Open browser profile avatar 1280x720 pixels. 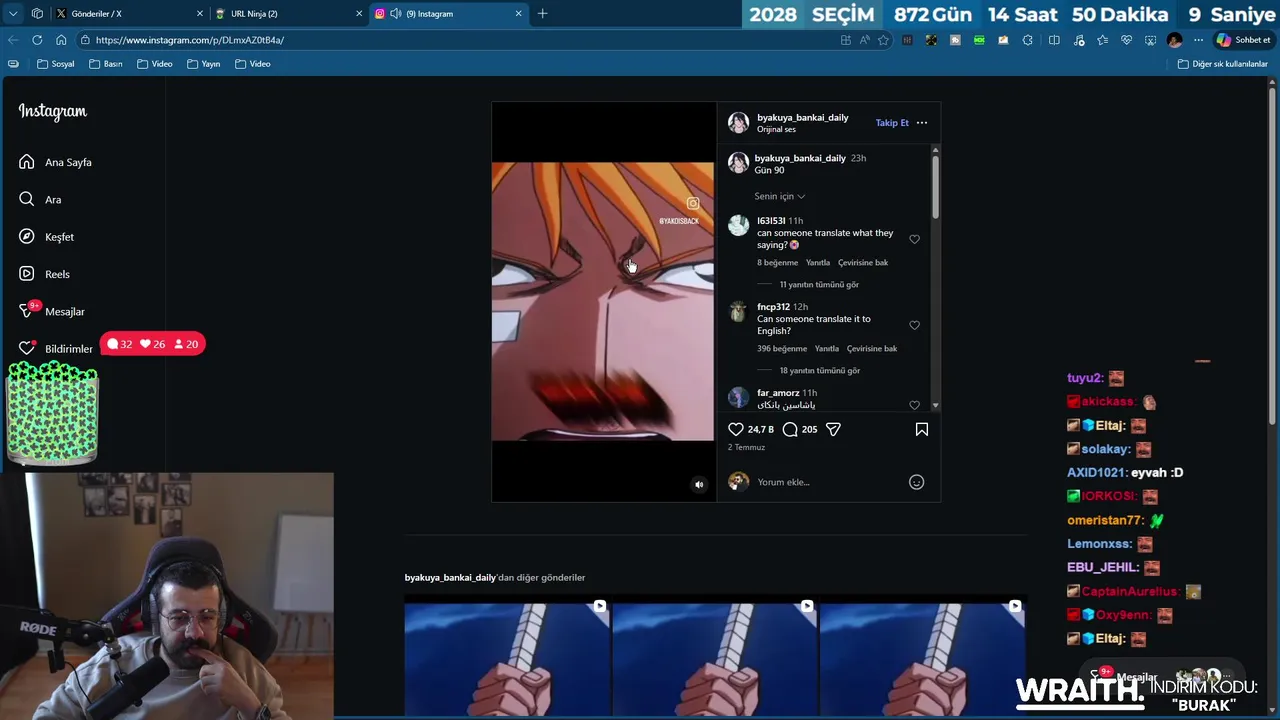(1174, 40)
